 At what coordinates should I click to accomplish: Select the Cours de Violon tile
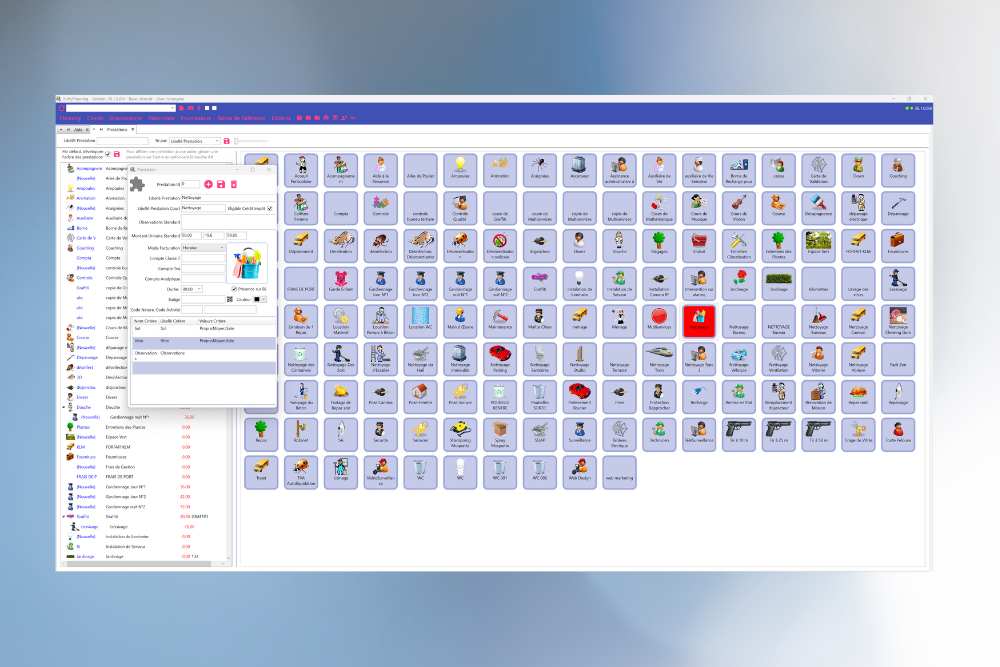pos(739,206)
